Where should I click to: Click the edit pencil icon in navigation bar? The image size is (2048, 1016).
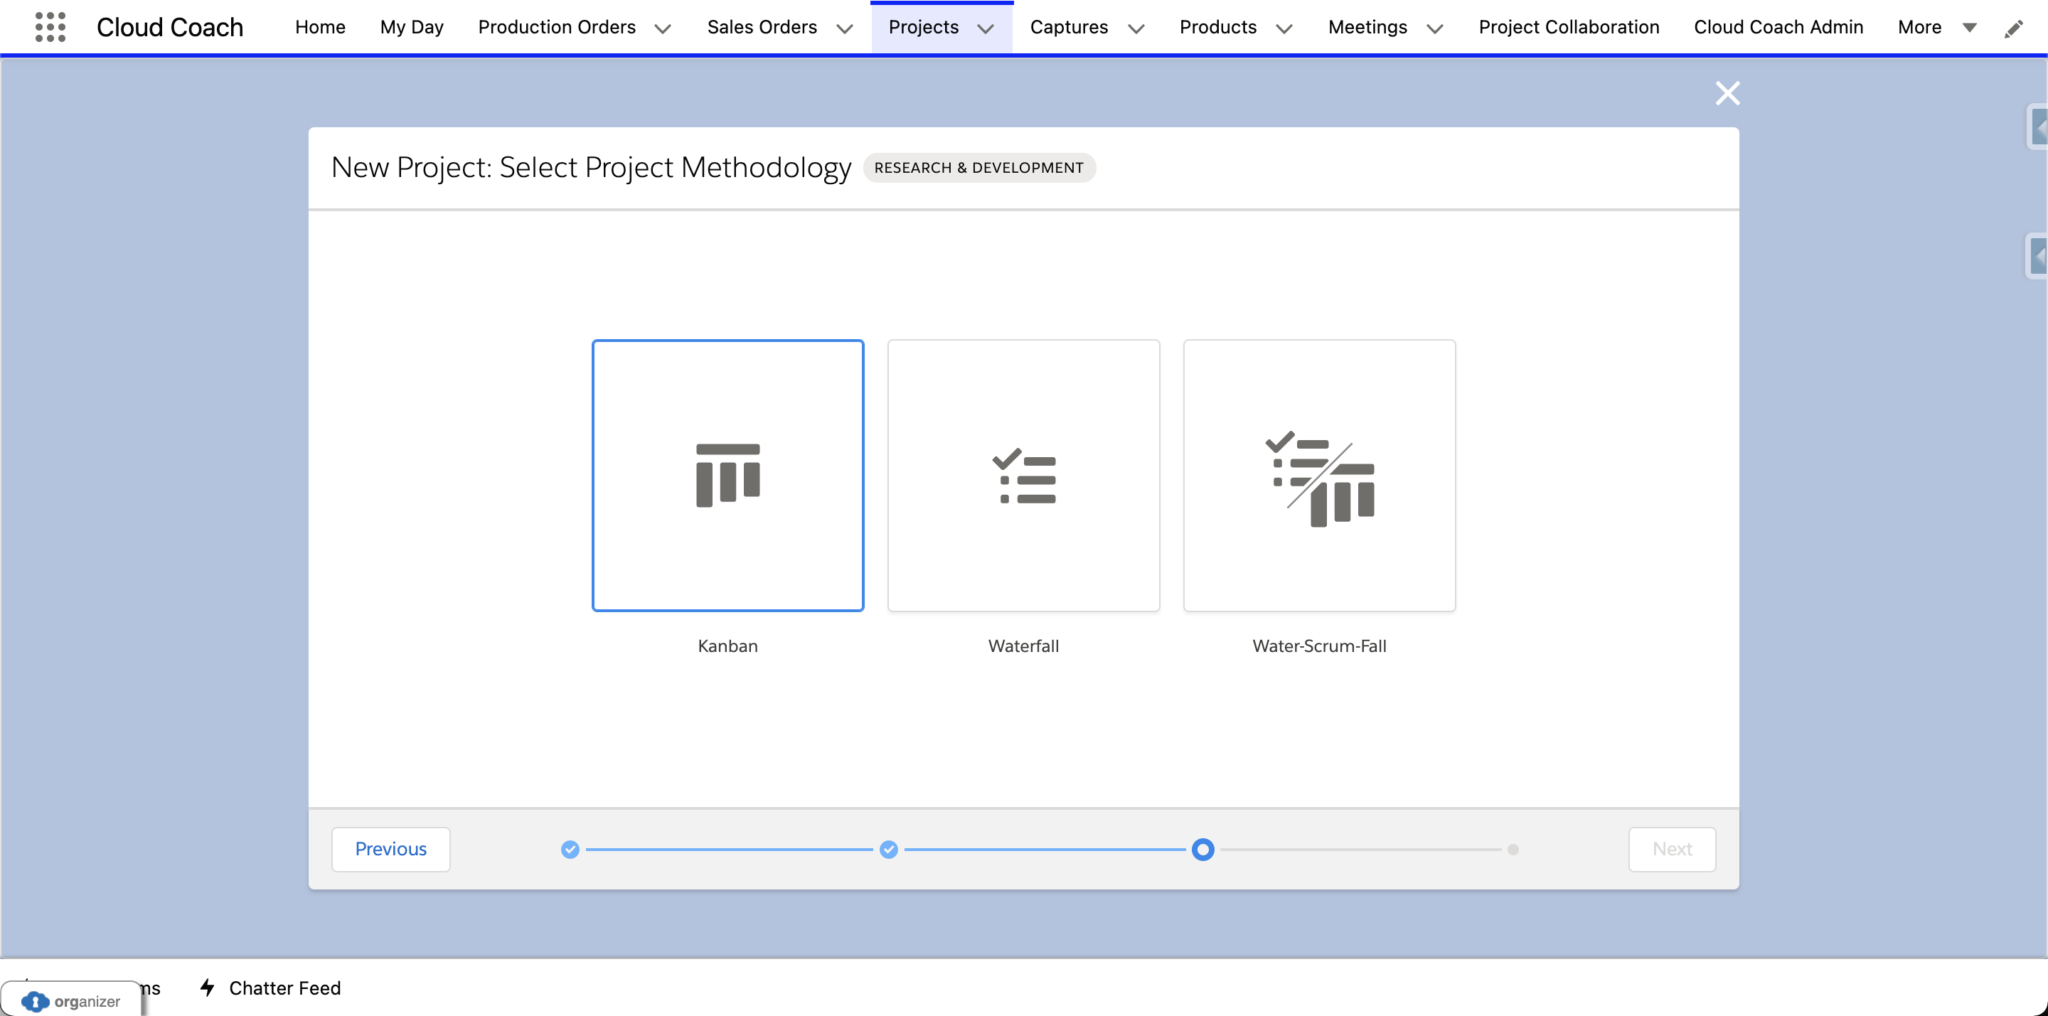click(x=2016, y=27)
